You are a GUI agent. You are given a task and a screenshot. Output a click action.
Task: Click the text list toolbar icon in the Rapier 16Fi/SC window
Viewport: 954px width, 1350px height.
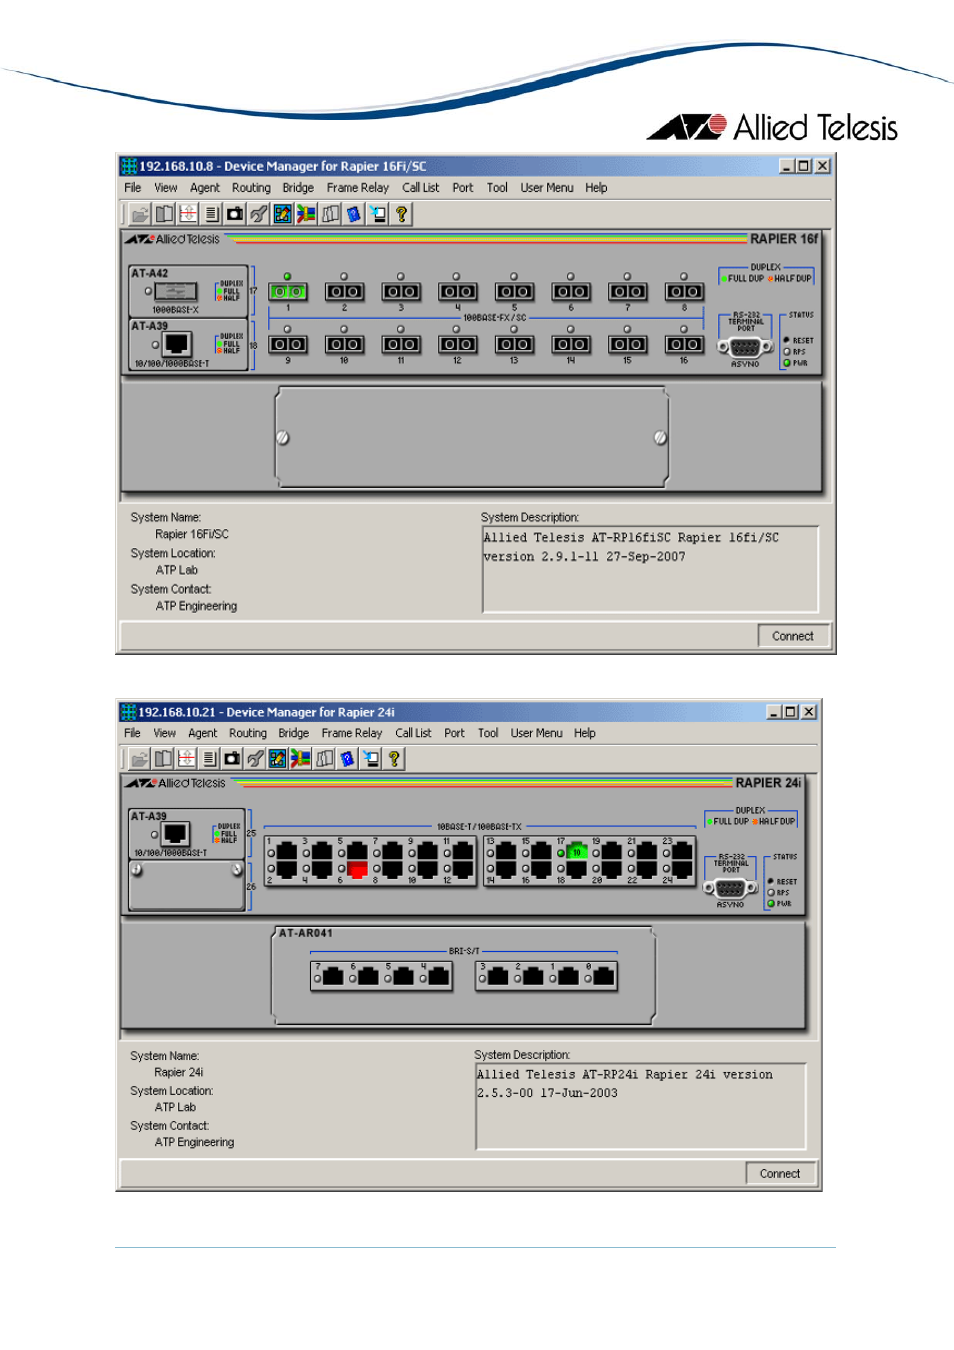tap(211, 214)
